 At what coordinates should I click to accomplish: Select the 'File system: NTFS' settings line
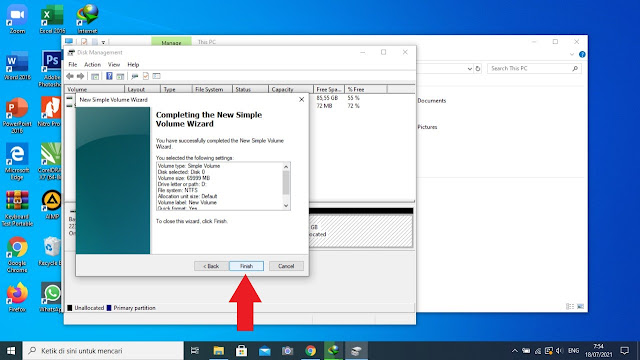tap(178, 190)
